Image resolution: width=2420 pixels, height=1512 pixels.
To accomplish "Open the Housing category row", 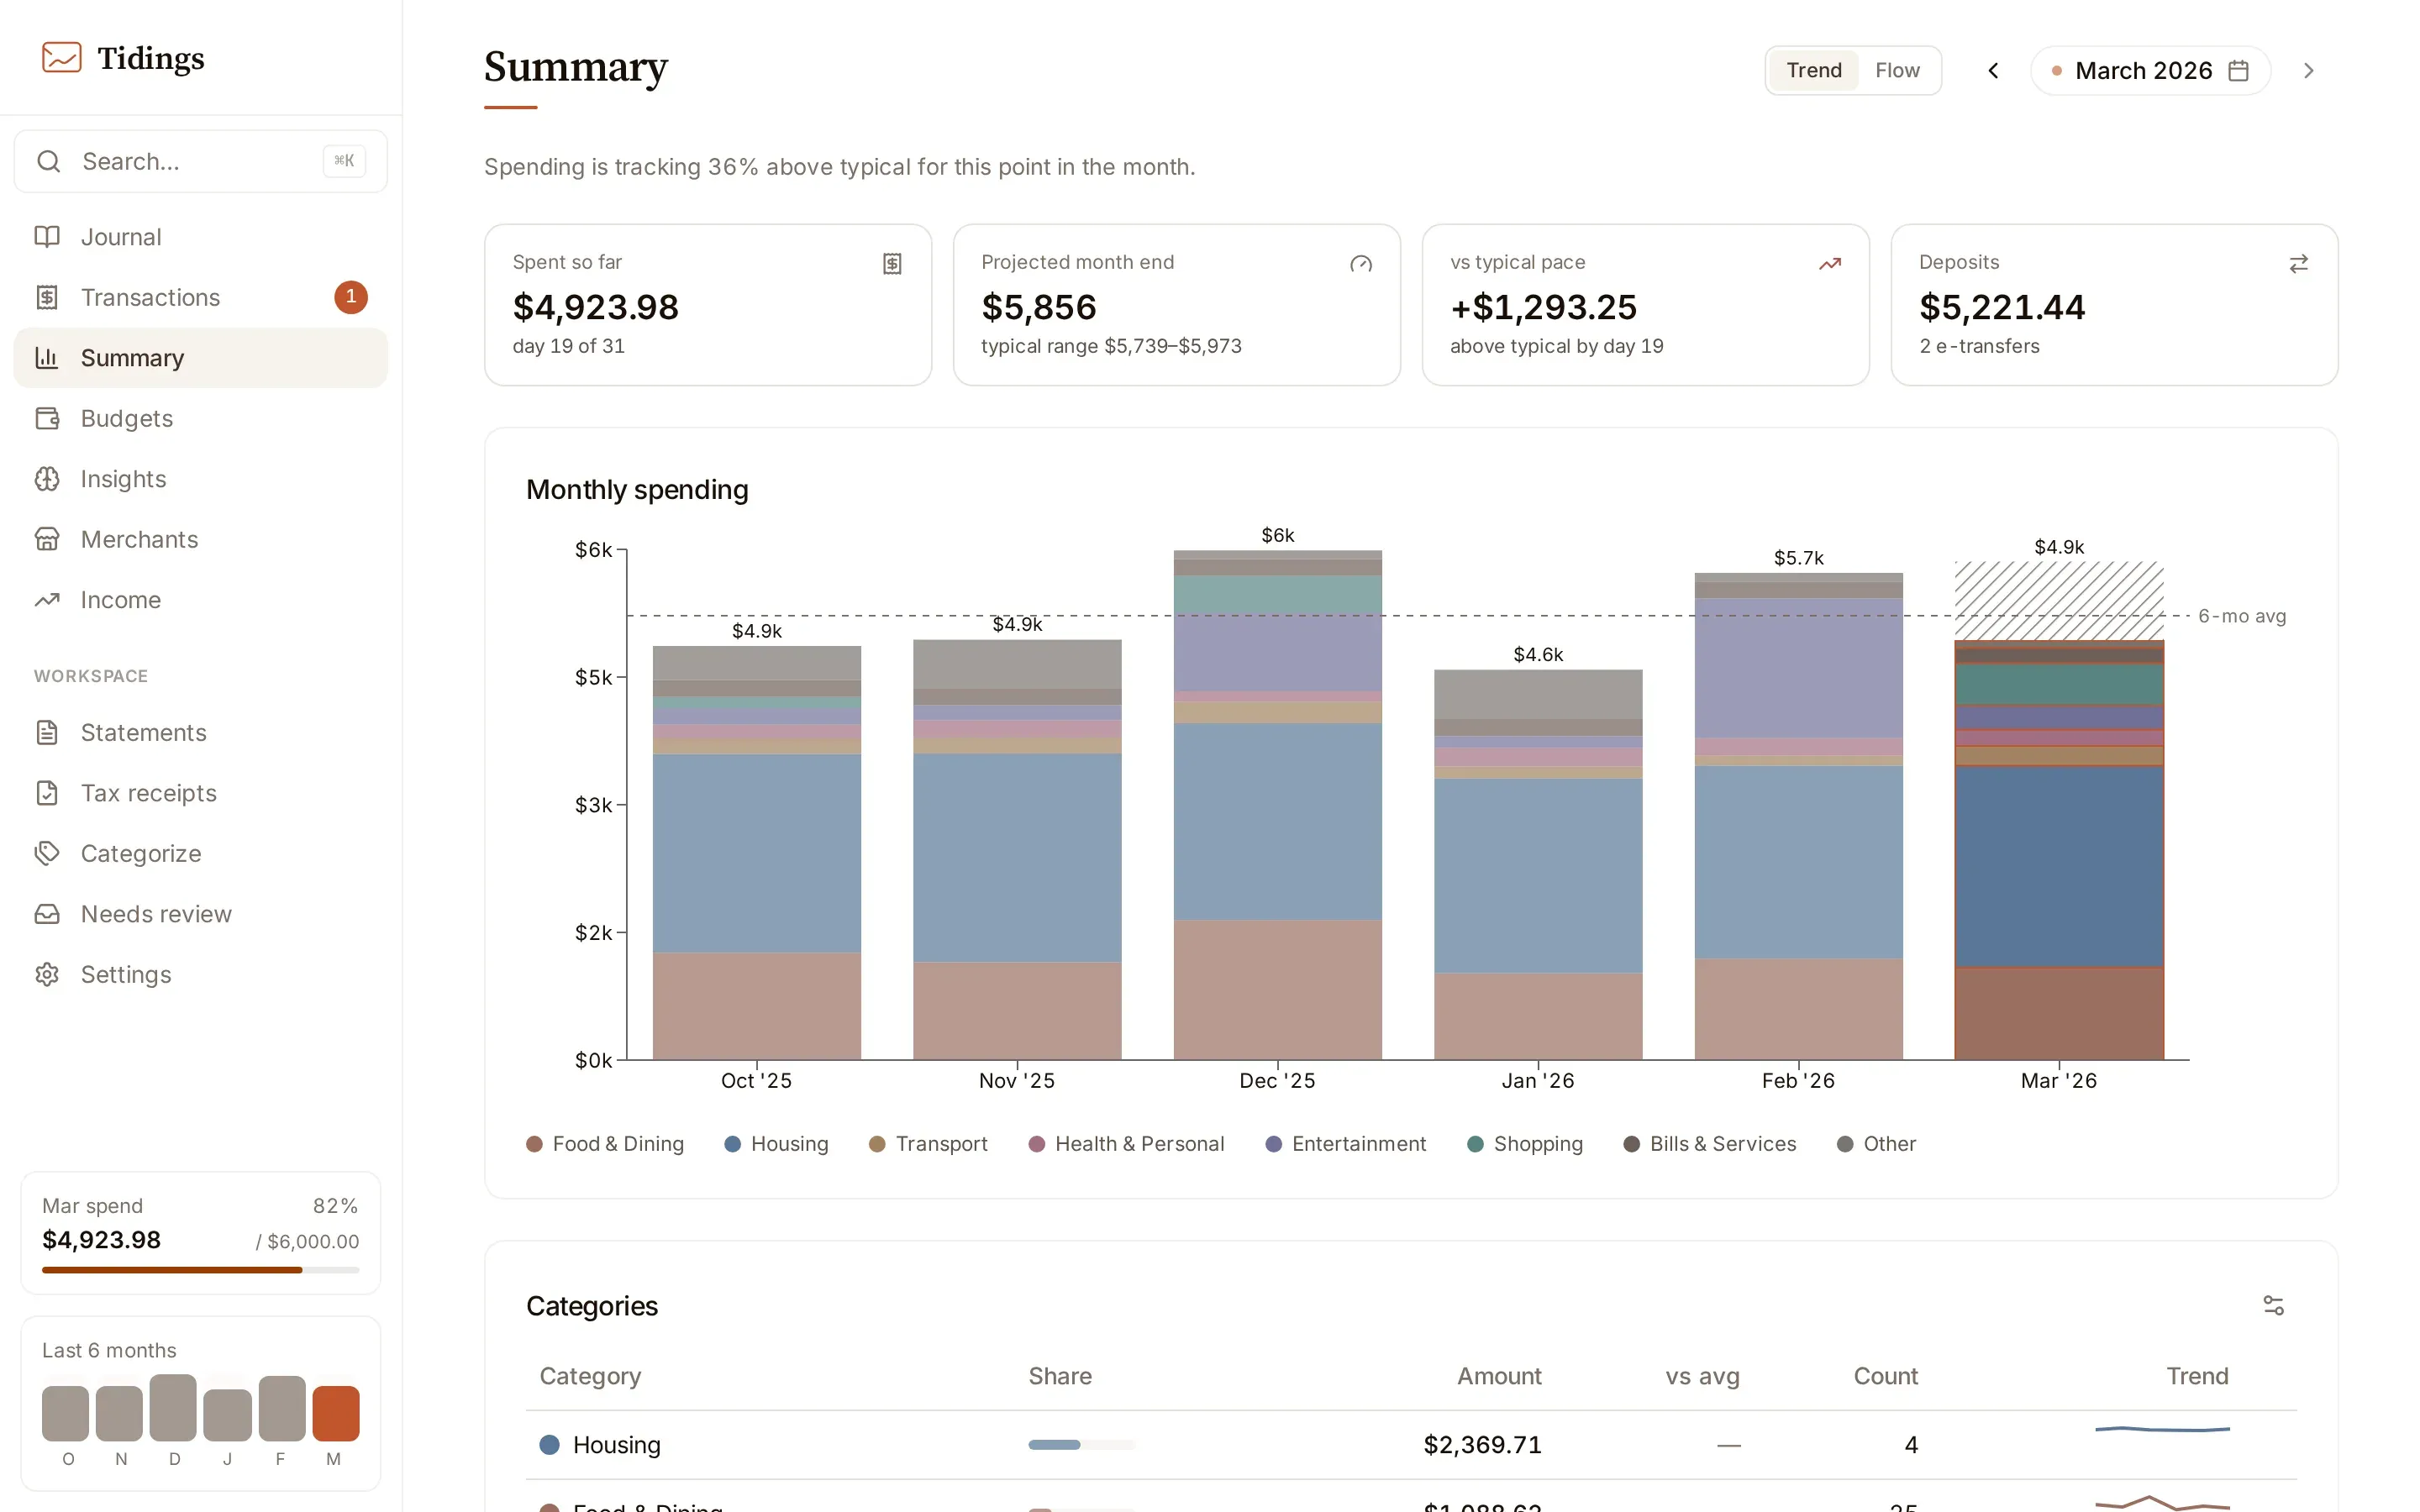I will coord(1411,1444).
